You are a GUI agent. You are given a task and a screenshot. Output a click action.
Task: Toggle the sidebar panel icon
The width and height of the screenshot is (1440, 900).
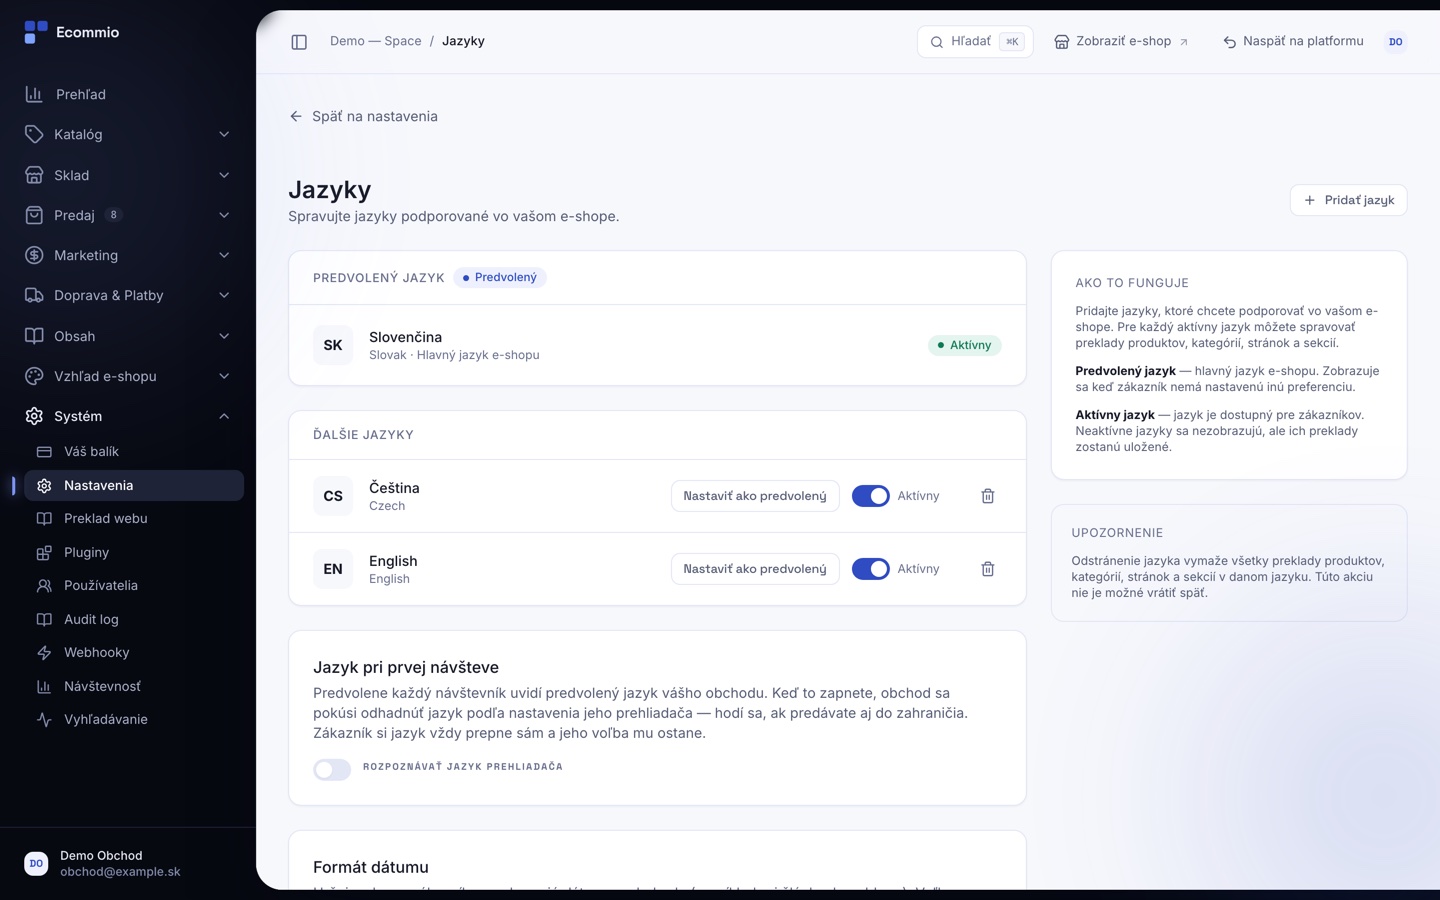299,42
